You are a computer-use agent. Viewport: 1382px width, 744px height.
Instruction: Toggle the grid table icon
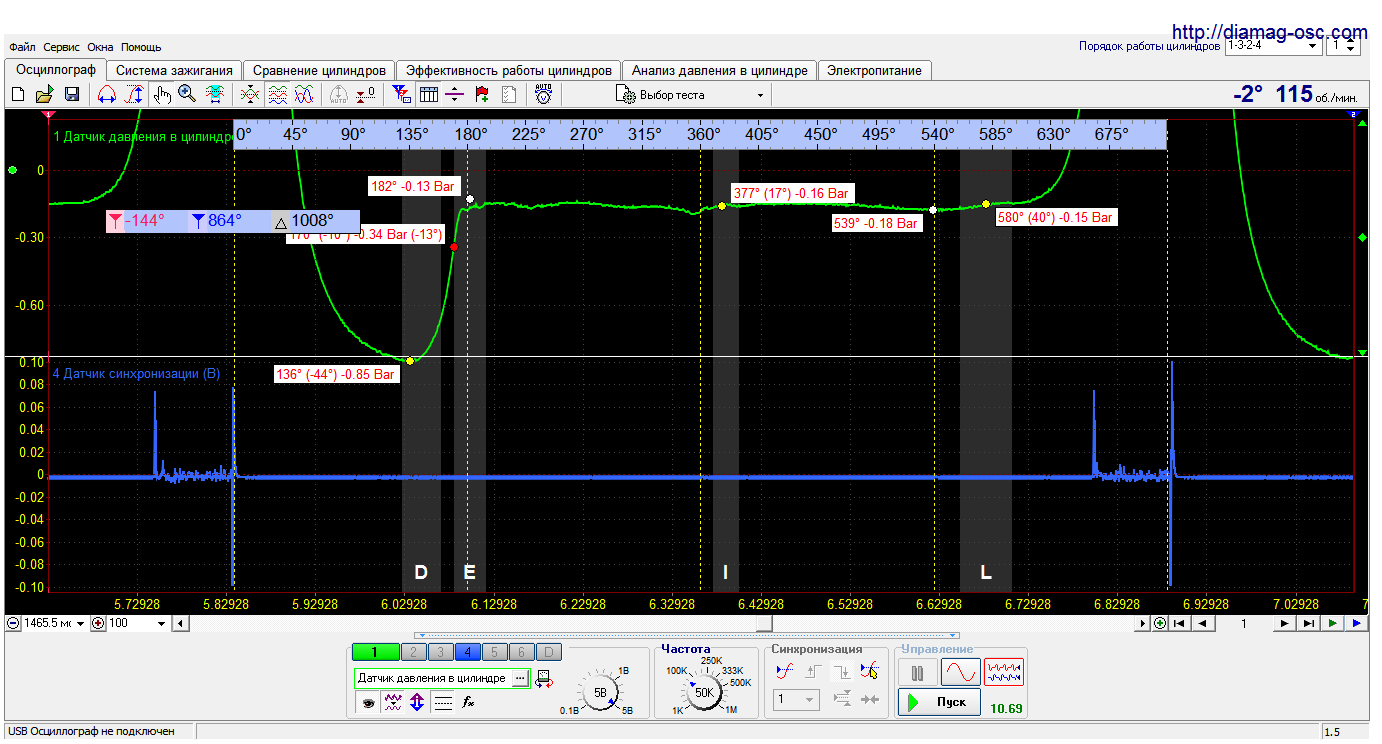[x=429, y=95]
